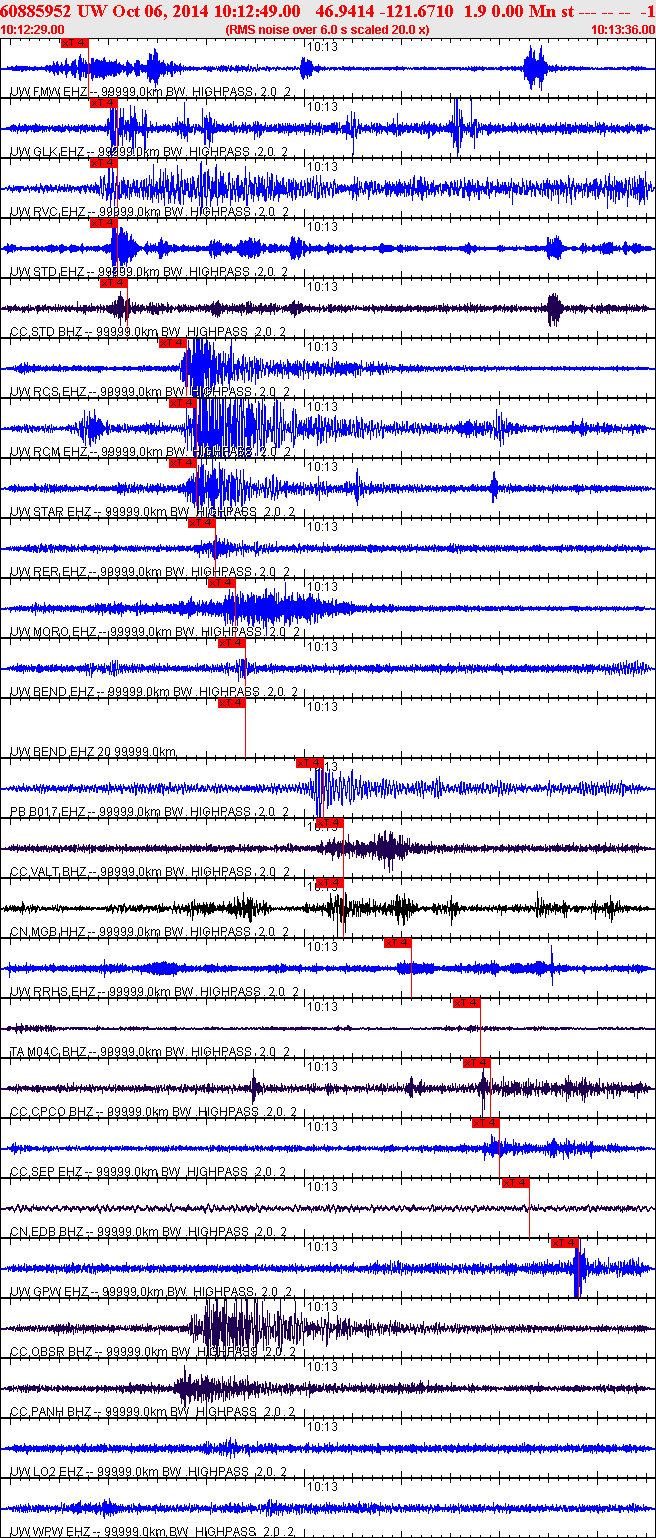Select the UW.RCM.EHZ station label
656x1538 pixels.
point(150,452)
